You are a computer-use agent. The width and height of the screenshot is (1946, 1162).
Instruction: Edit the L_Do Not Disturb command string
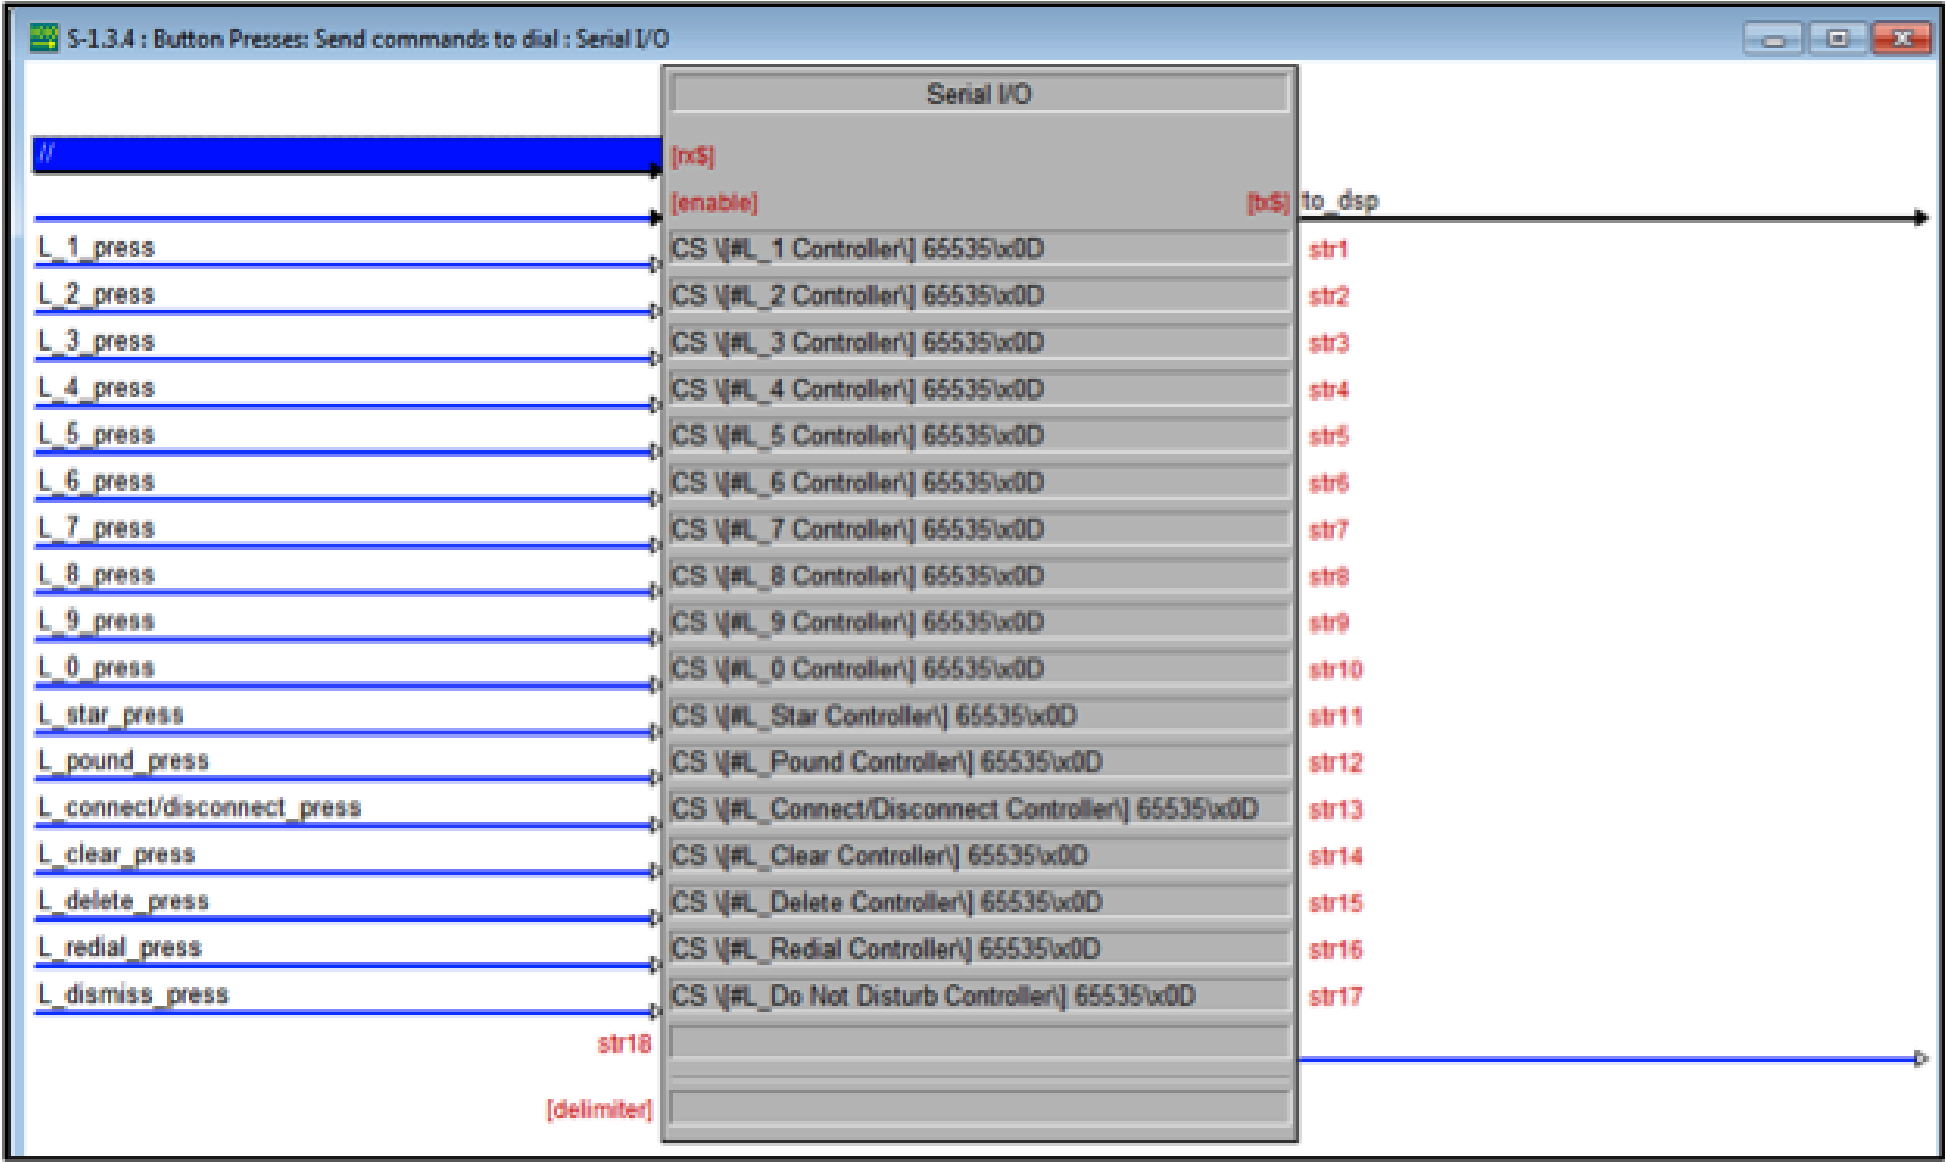978,996
